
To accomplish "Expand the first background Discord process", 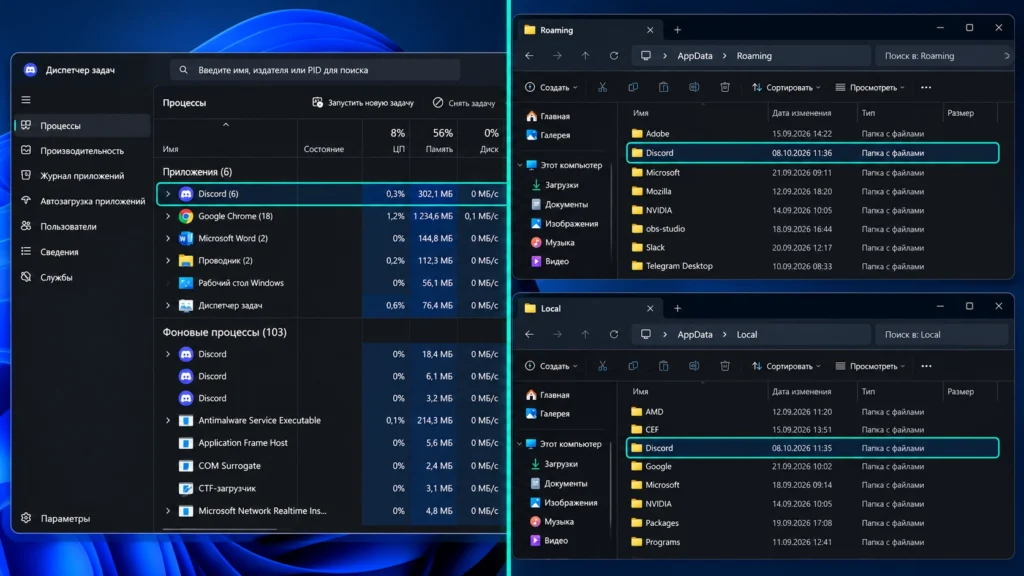I will click(168, 354).
